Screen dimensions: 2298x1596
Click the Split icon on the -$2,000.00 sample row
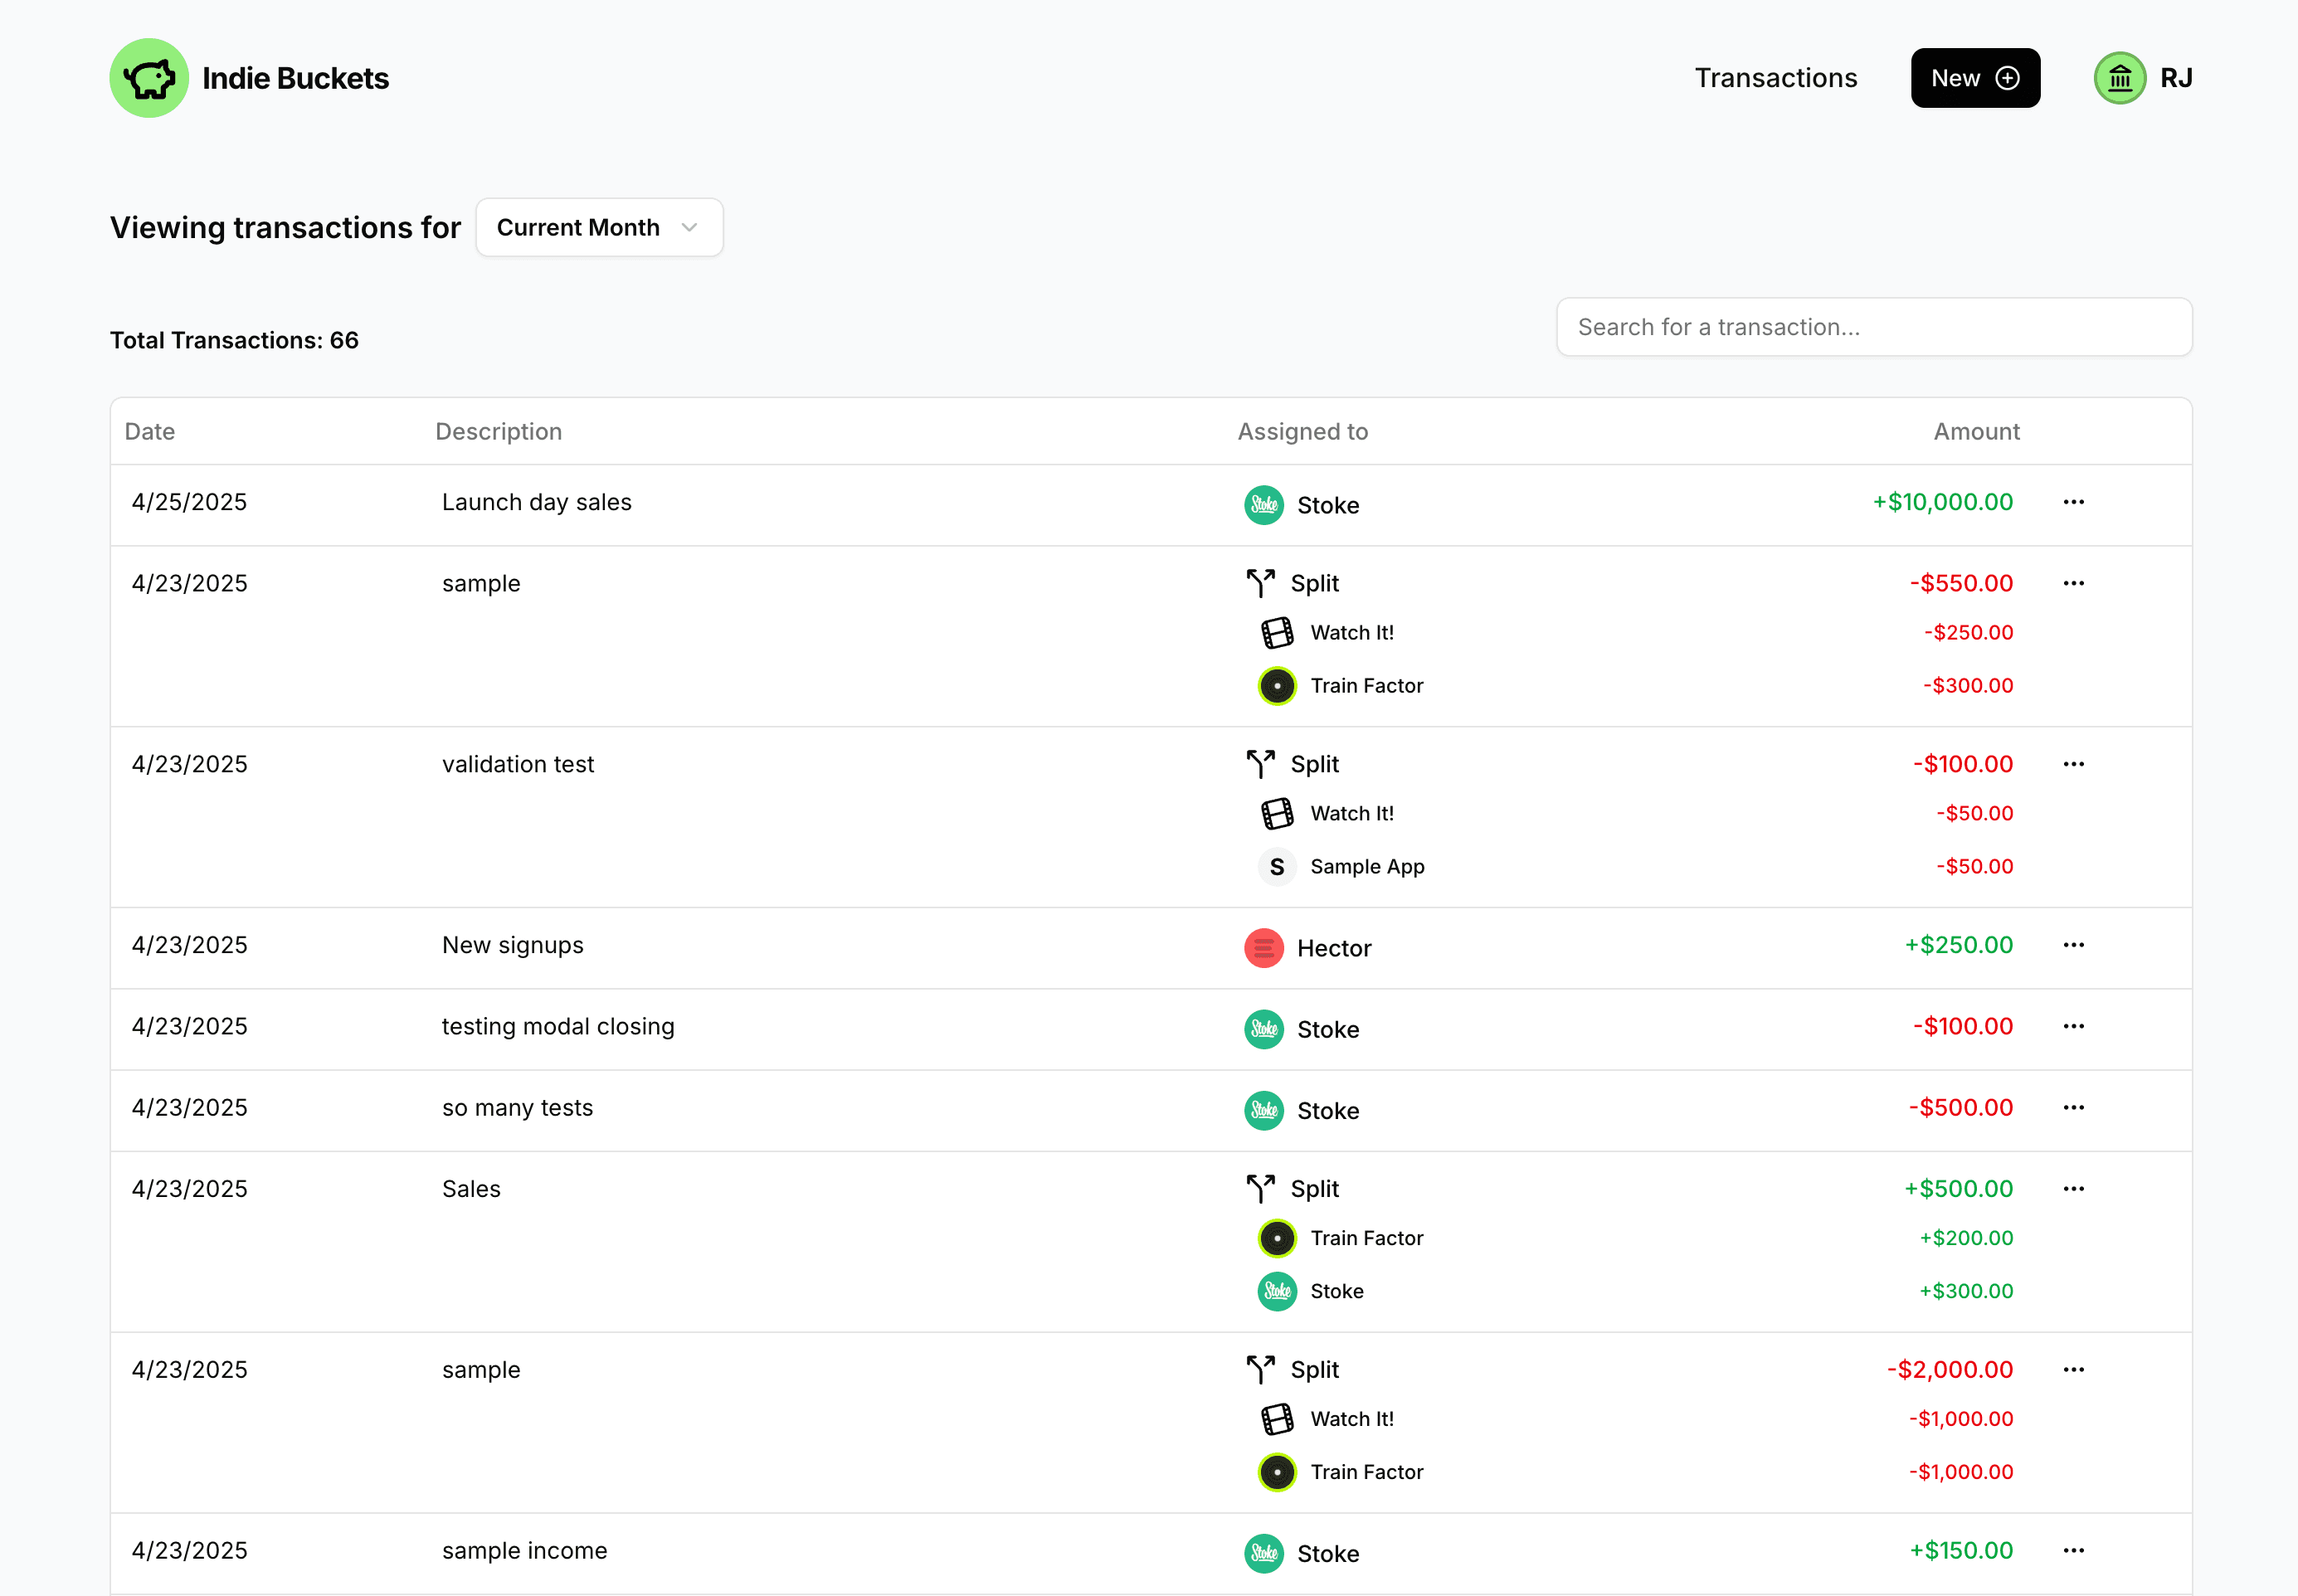(x=1262, y=1369)
